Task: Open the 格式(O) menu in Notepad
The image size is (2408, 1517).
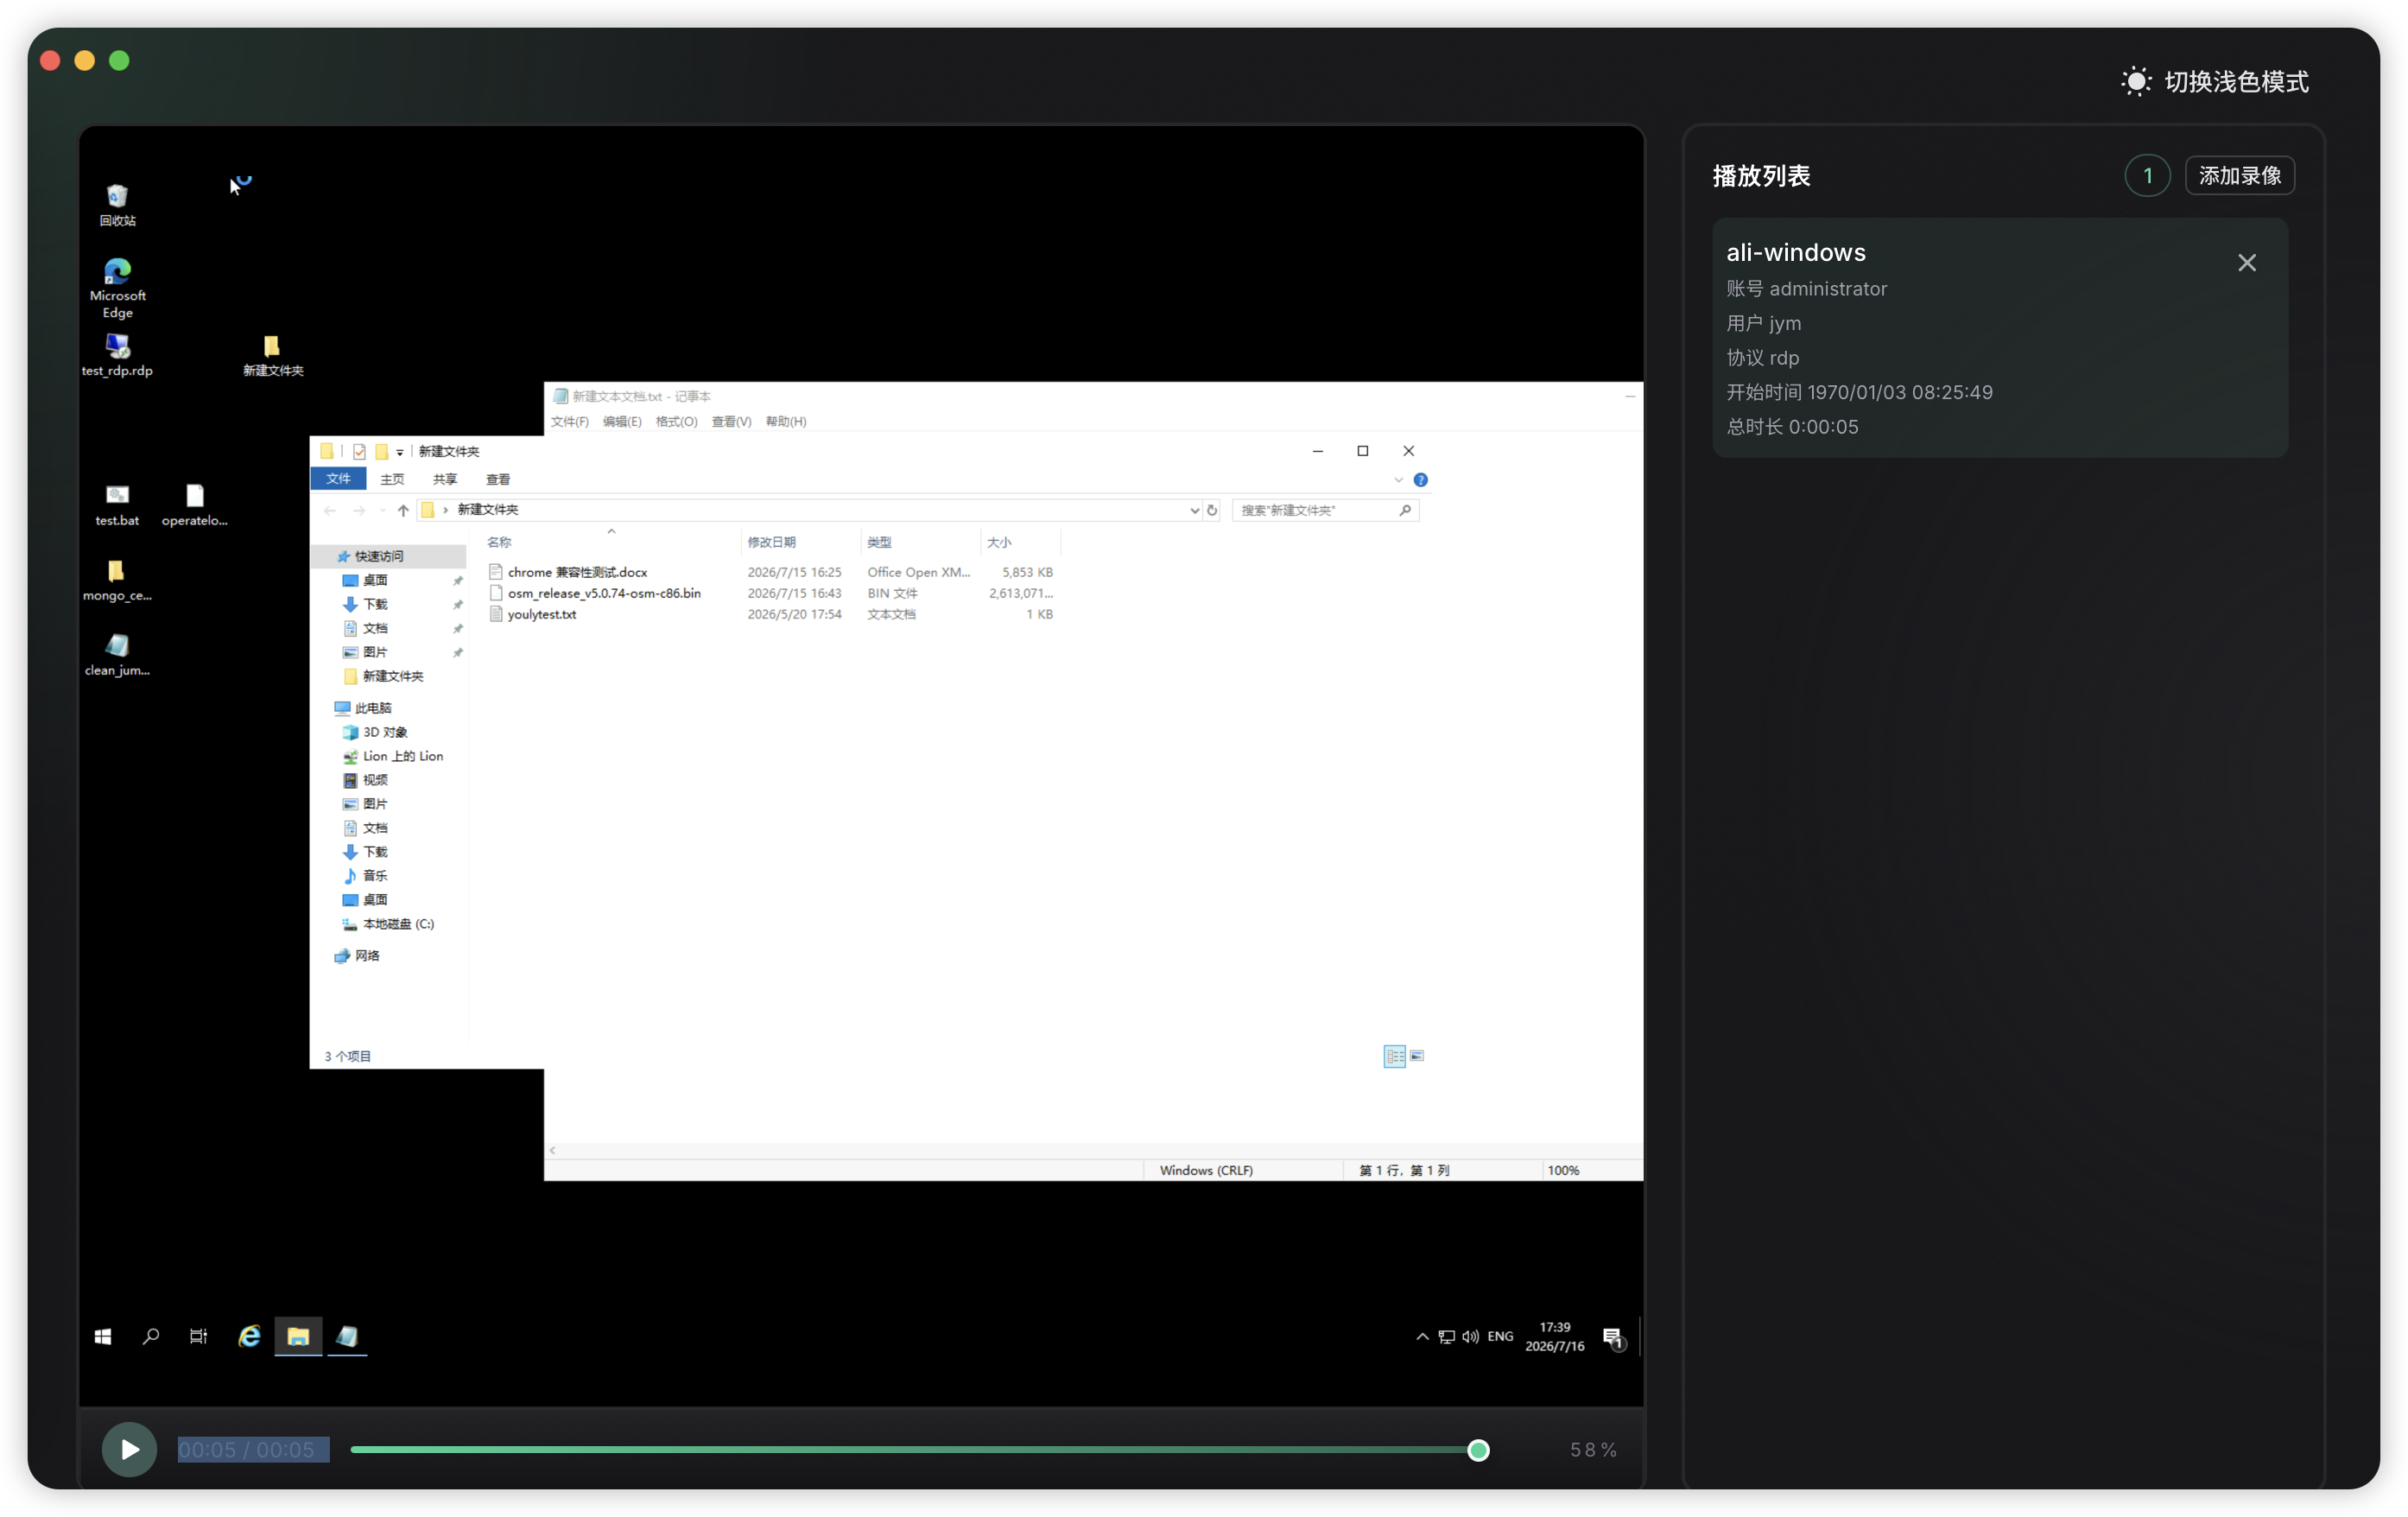Action: [676, 422]
